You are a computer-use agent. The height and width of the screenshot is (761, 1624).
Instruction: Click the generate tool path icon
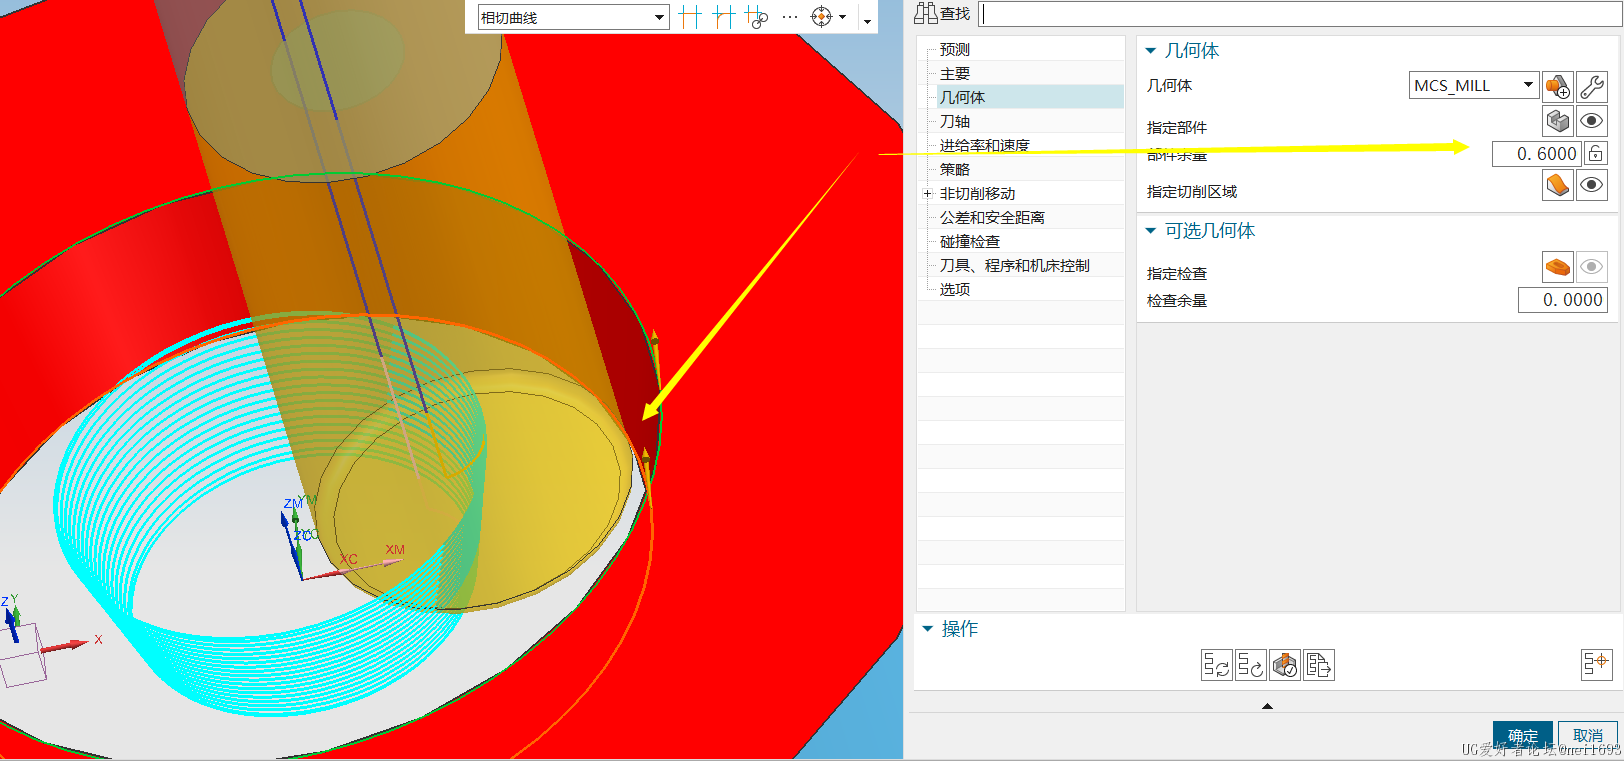pos(1217,665)
